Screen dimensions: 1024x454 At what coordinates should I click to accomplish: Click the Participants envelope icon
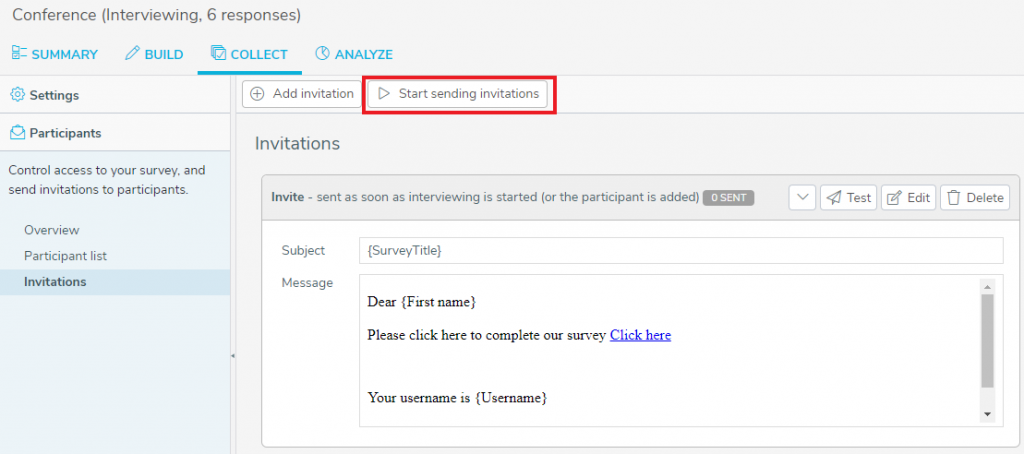point(18,133)
